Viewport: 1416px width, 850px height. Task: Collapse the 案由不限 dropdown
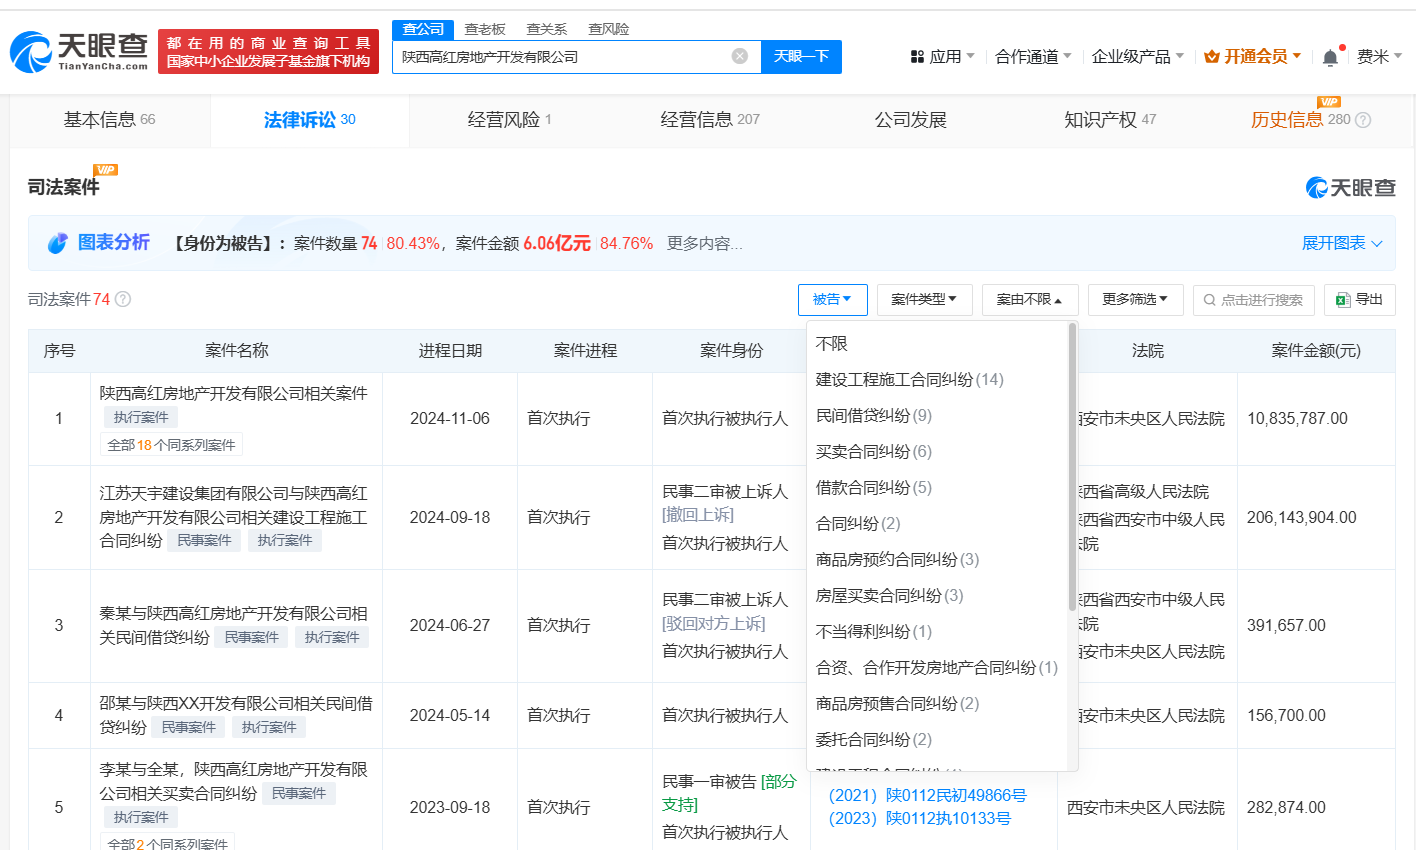click(1030, 300)
